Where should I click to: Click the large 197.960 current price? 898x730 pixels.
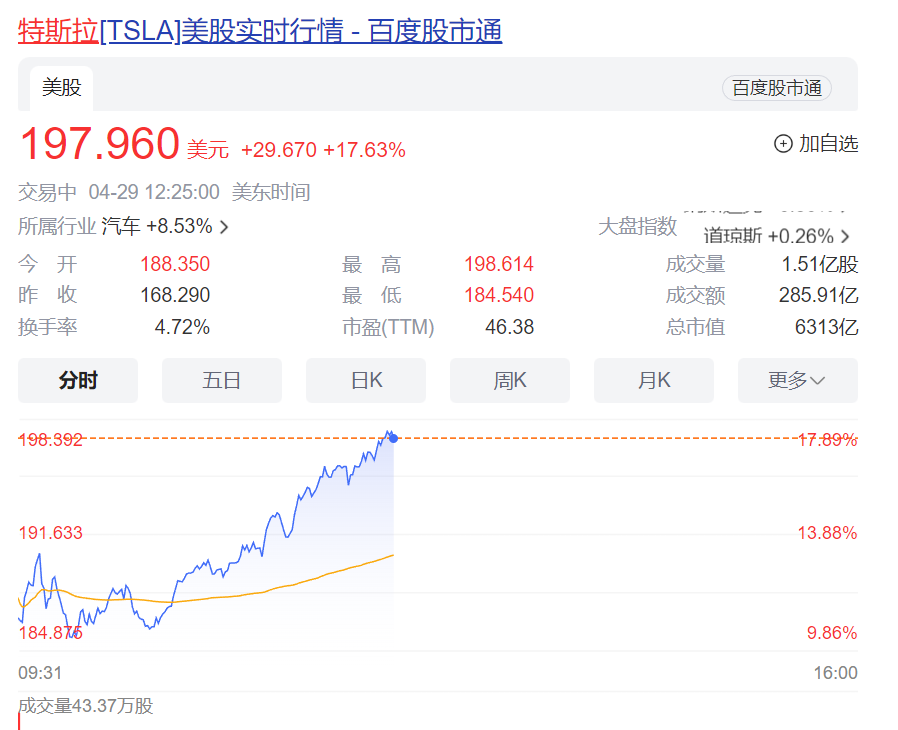(x=99, y=145)
